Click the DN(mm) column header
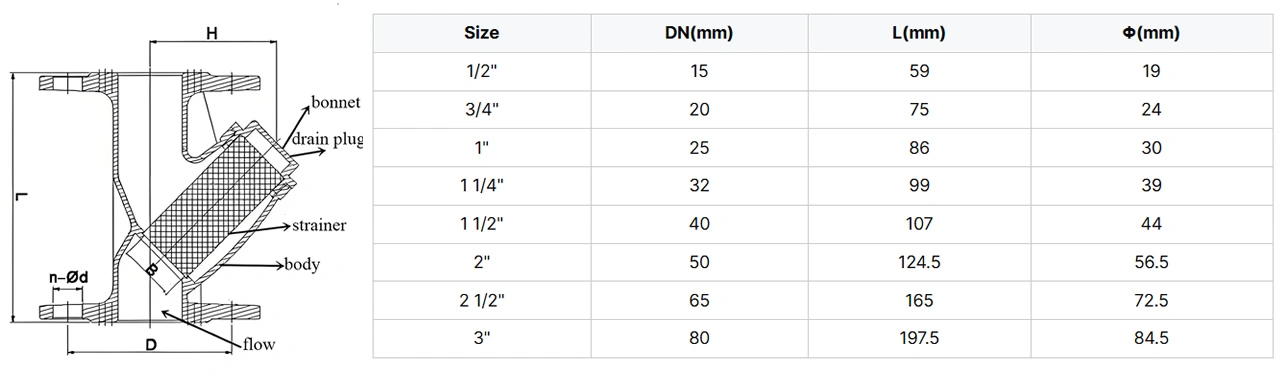Screen dimensions: 1288x375 [x=700, y=33]
